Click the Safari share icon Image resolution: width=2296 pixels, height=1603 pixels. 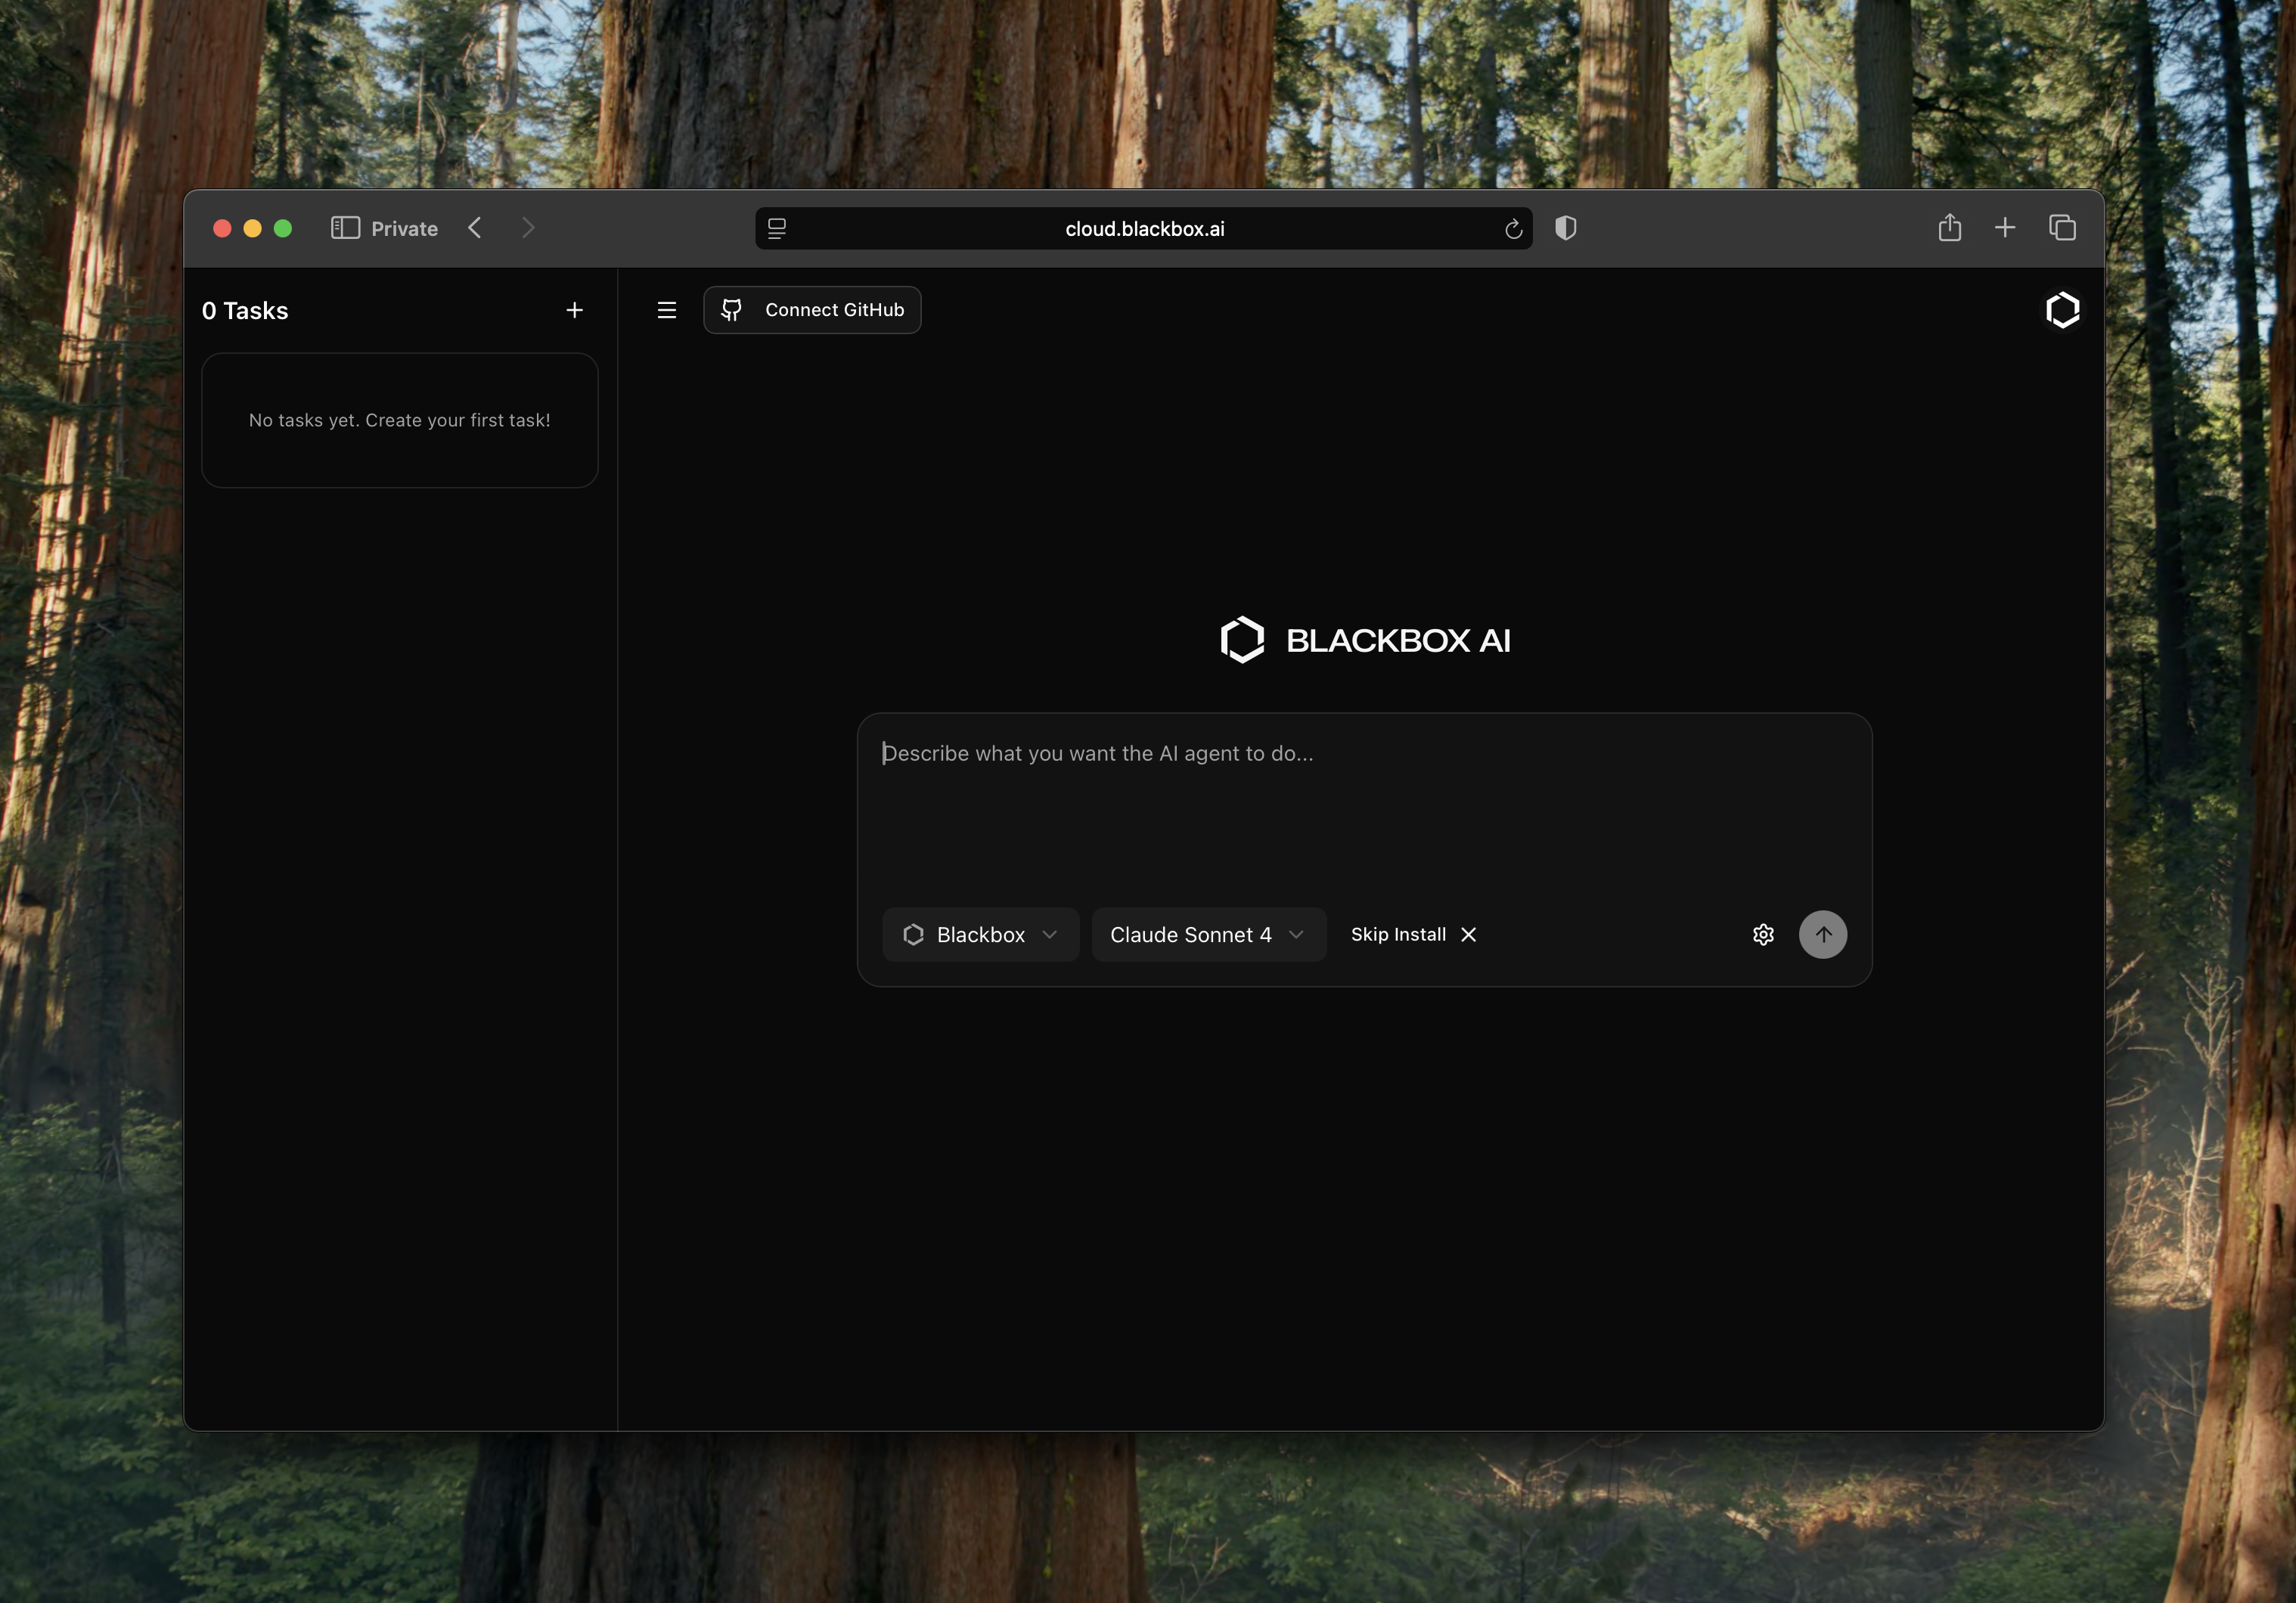point(1949,228)
